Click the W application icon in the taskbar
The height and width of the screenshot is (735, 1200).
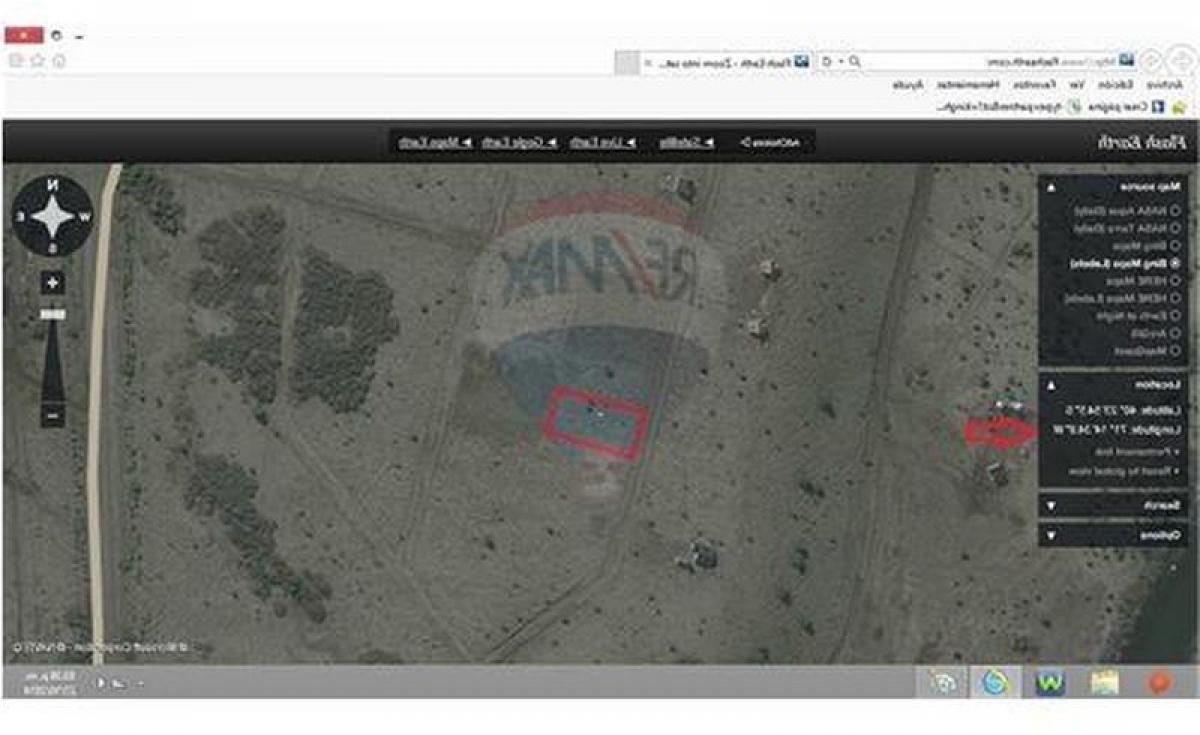point(1051,682)
